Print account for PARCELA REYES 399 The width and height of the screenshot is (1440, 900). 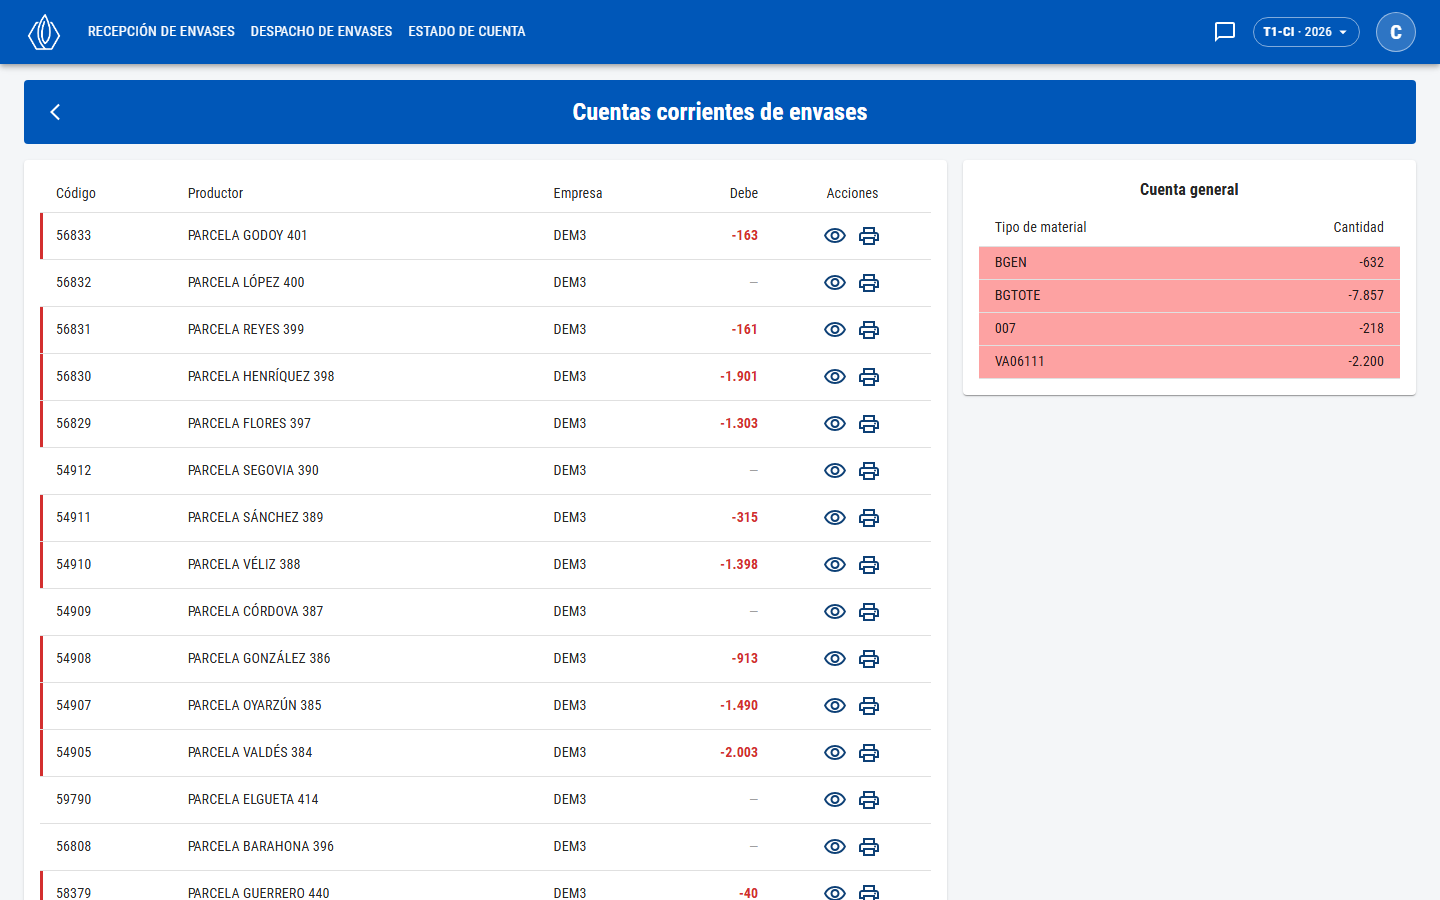coord(869,330)
